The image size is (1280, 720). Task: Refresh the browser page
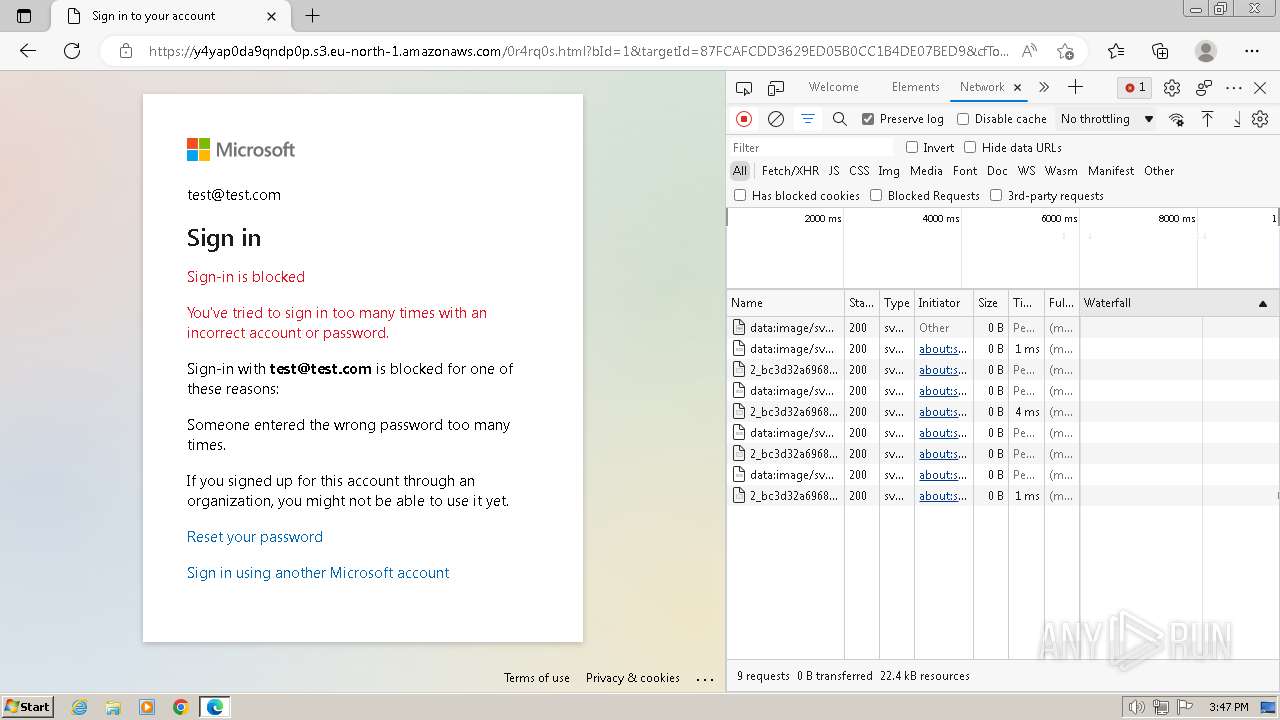[x=72, y=51]
